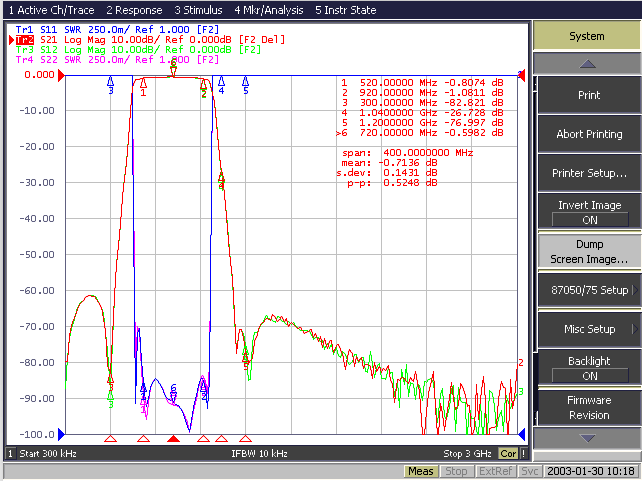
Task: Select the Tr4 S22 SWR trace label
Action: 117,60
